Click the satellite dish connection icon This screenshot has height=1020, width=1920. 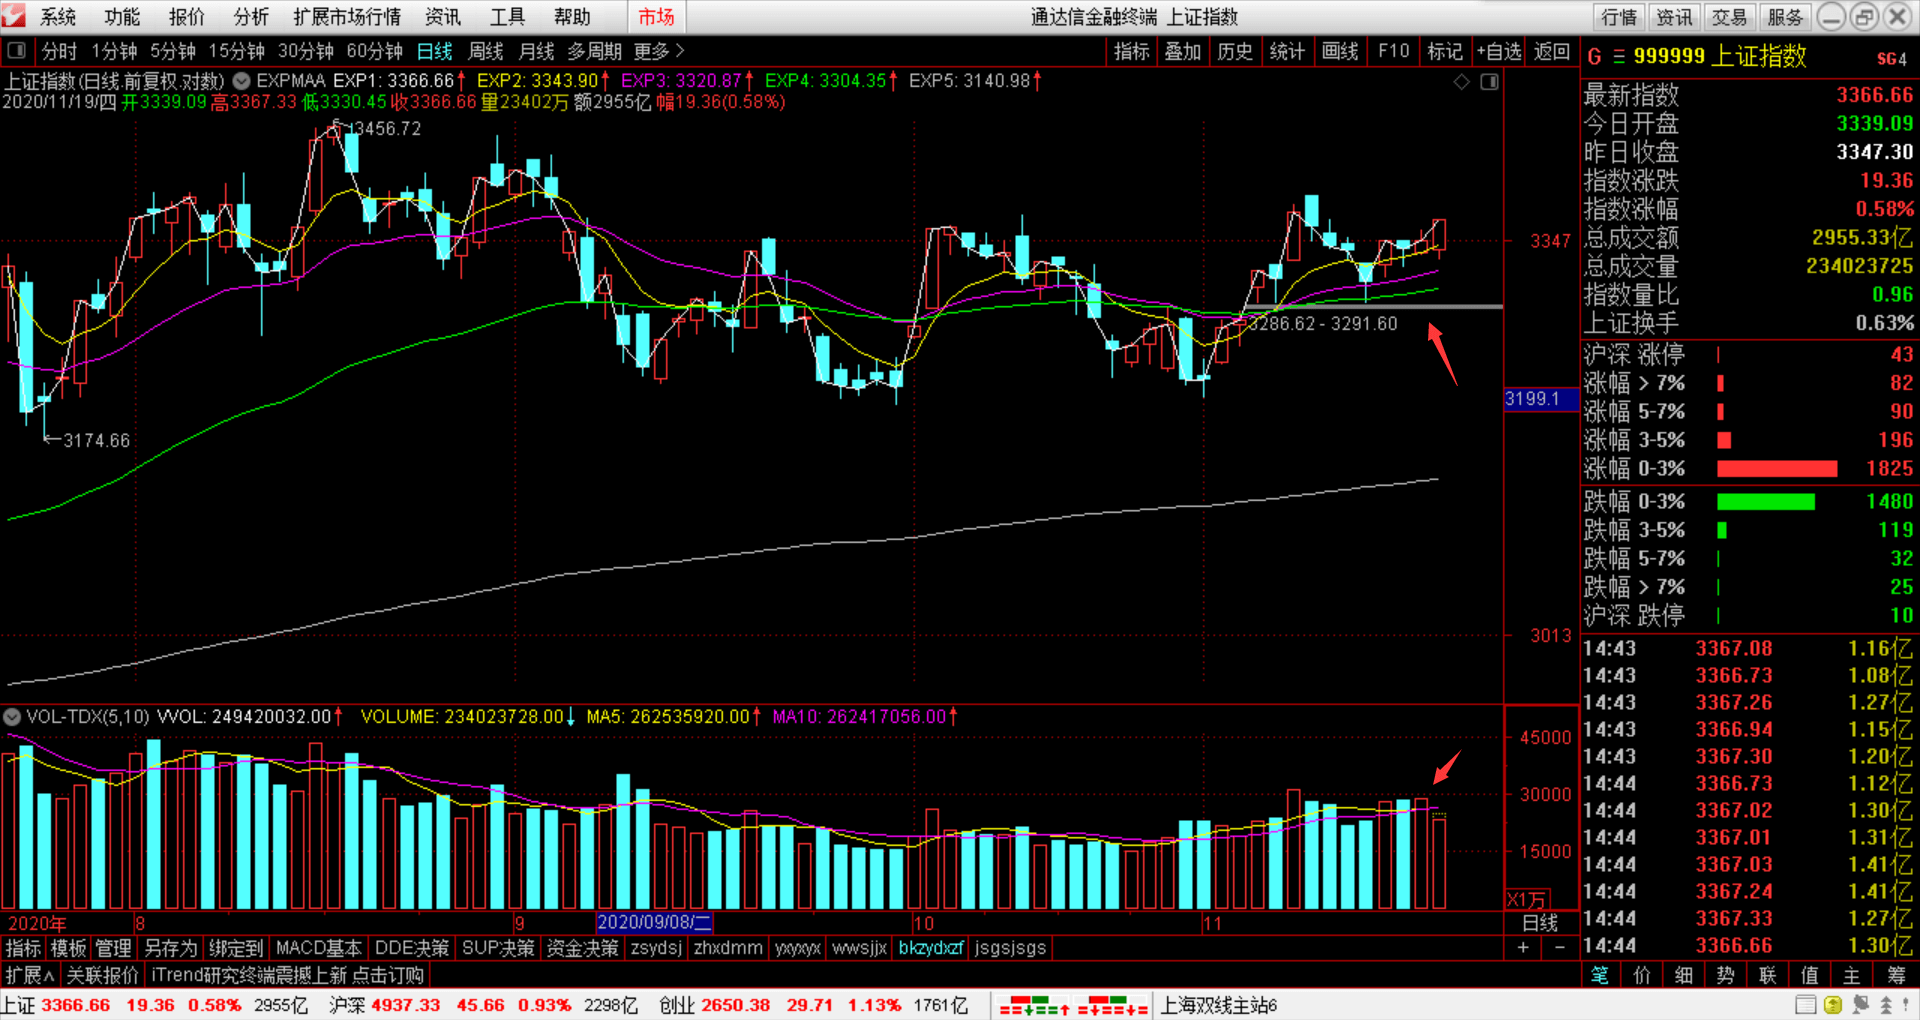[1860, 1005]
